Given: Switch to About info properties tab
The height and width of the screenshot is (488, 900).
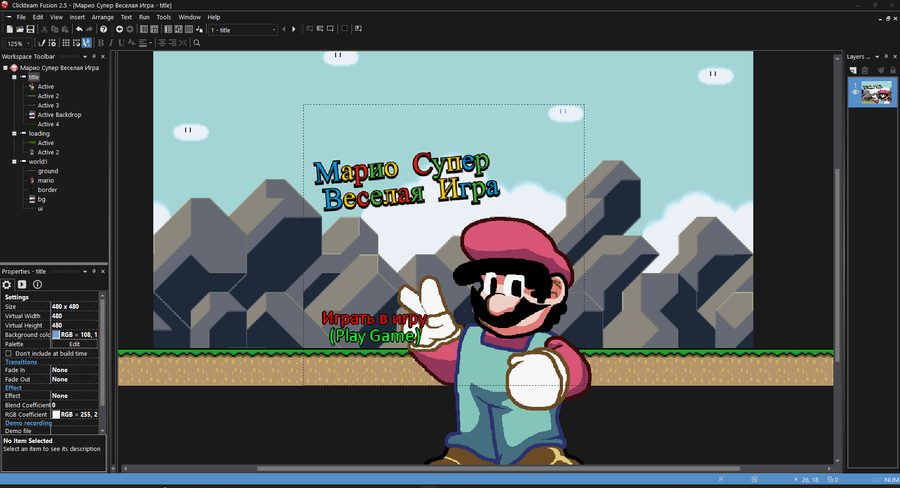Looking at the screenshot, I should click(37, 284).
